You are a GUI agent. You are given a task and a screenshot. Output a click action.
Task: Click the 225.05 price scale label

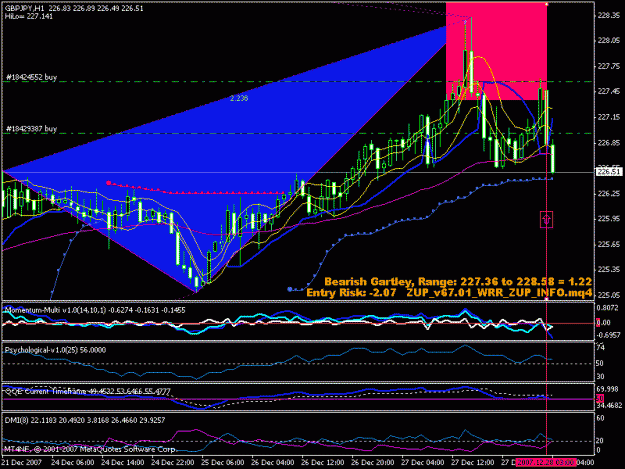(x=609, y=295)
